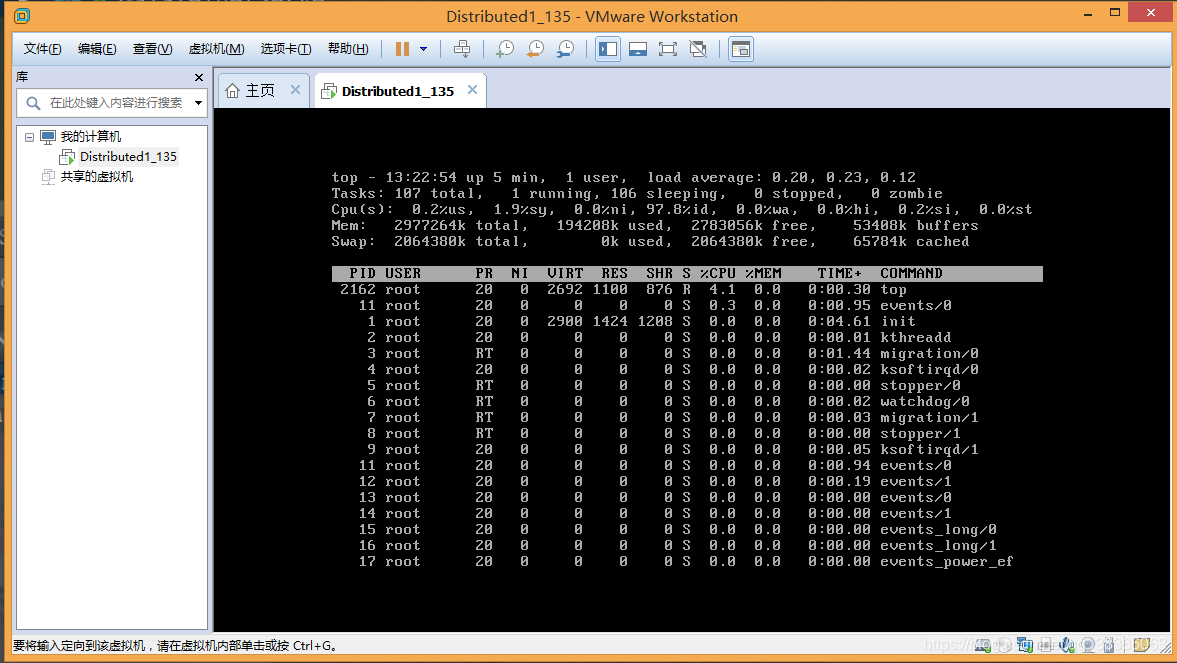
Task: Open the 文件(F) menu
Action: click(x=42, y=49)
